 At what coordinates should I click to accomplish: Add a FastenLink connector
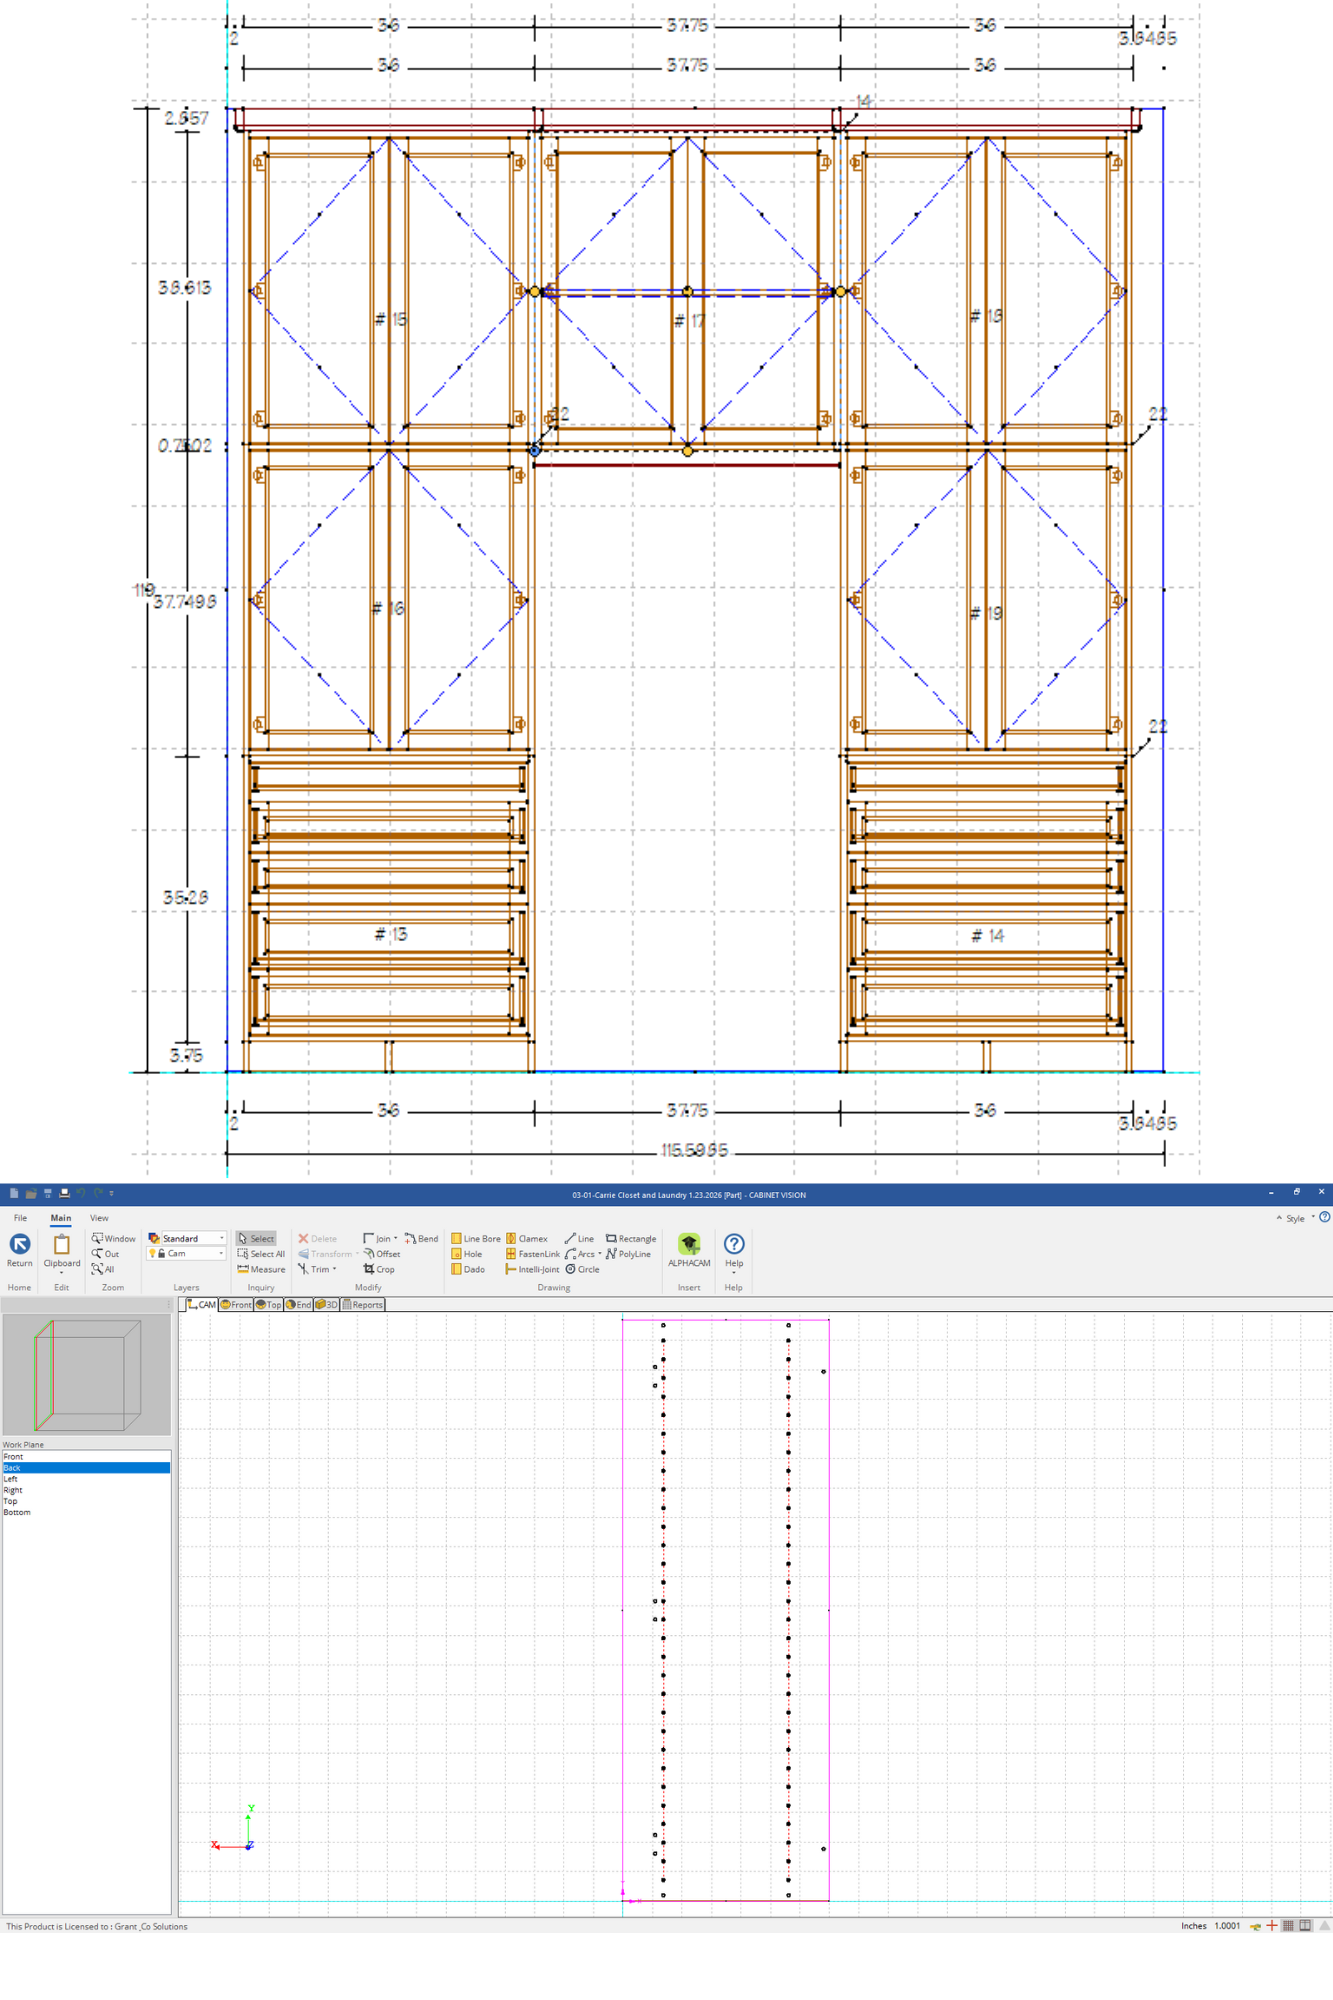tap(533, 1253)
